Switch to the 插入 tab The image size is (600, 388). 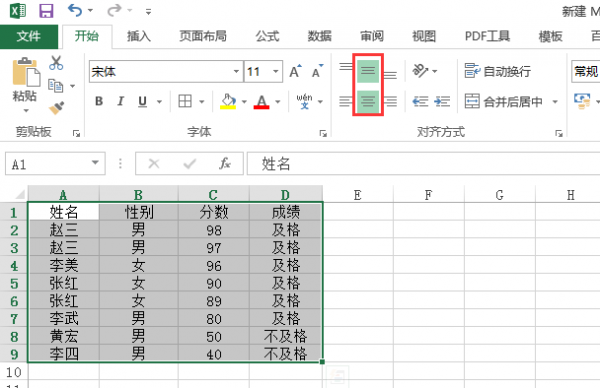coord(139,36)
